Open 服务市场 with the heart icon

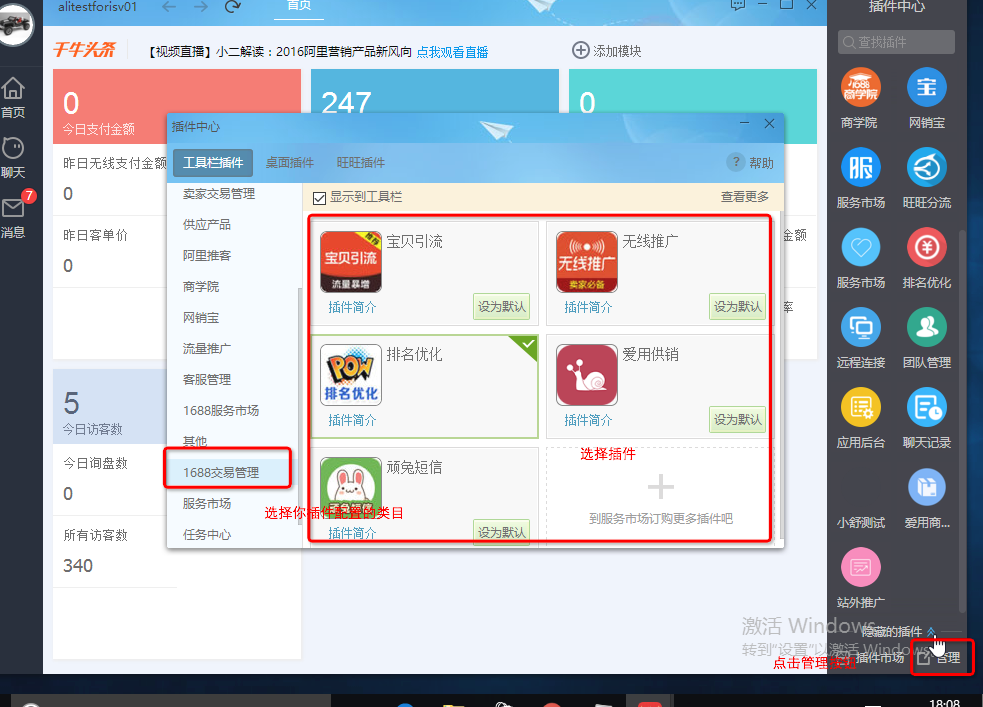(x=860, y=248)
